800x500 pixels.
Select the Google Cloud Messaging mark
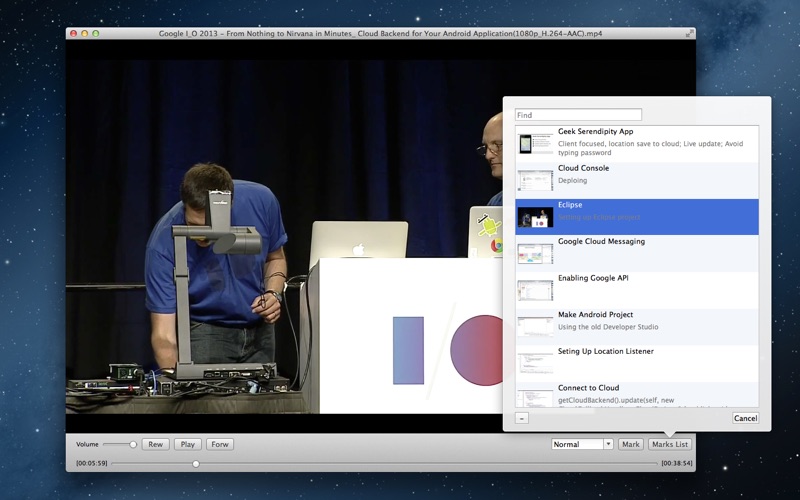tap(637, 254)
